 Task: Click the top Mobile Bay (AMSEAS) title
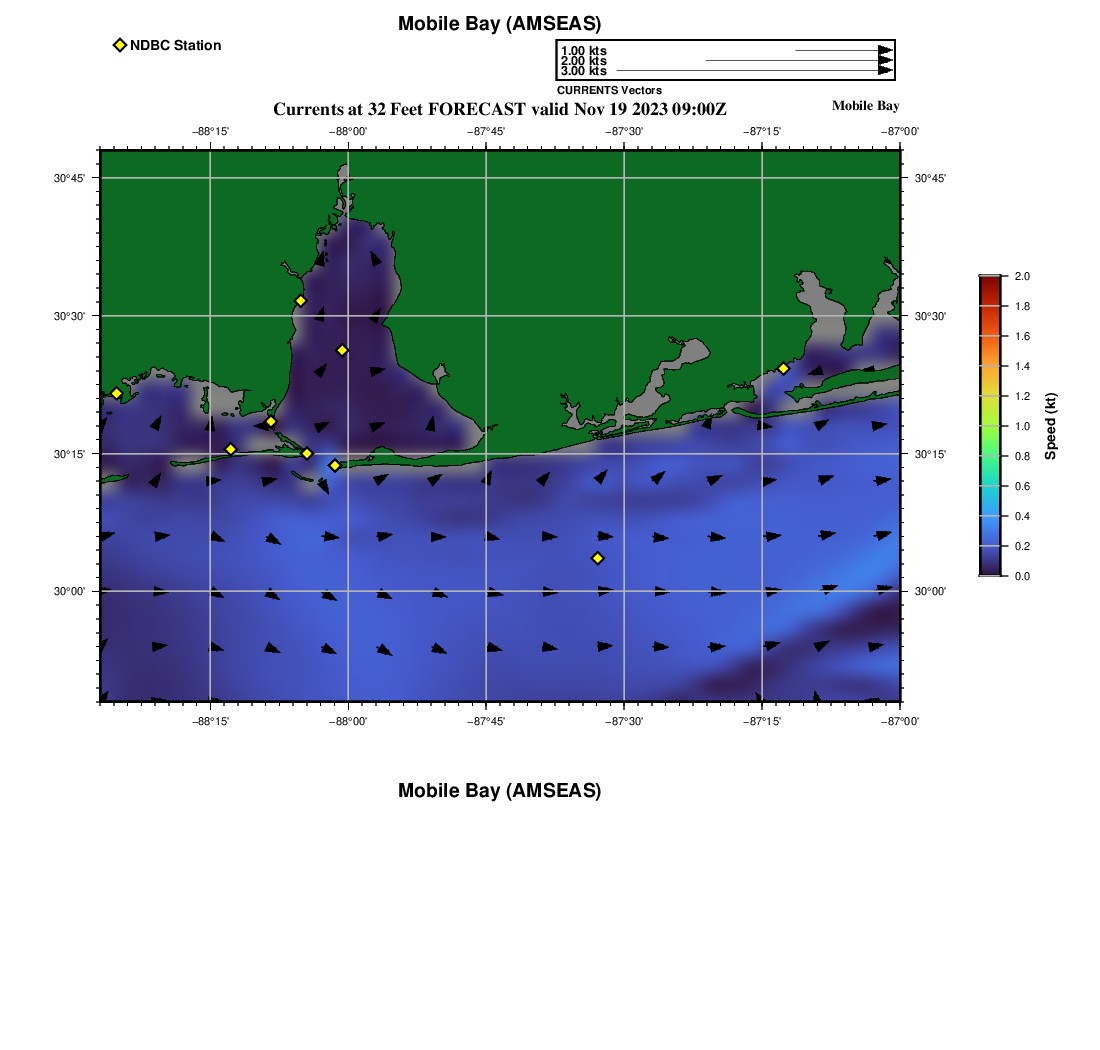tap(499, 24)
